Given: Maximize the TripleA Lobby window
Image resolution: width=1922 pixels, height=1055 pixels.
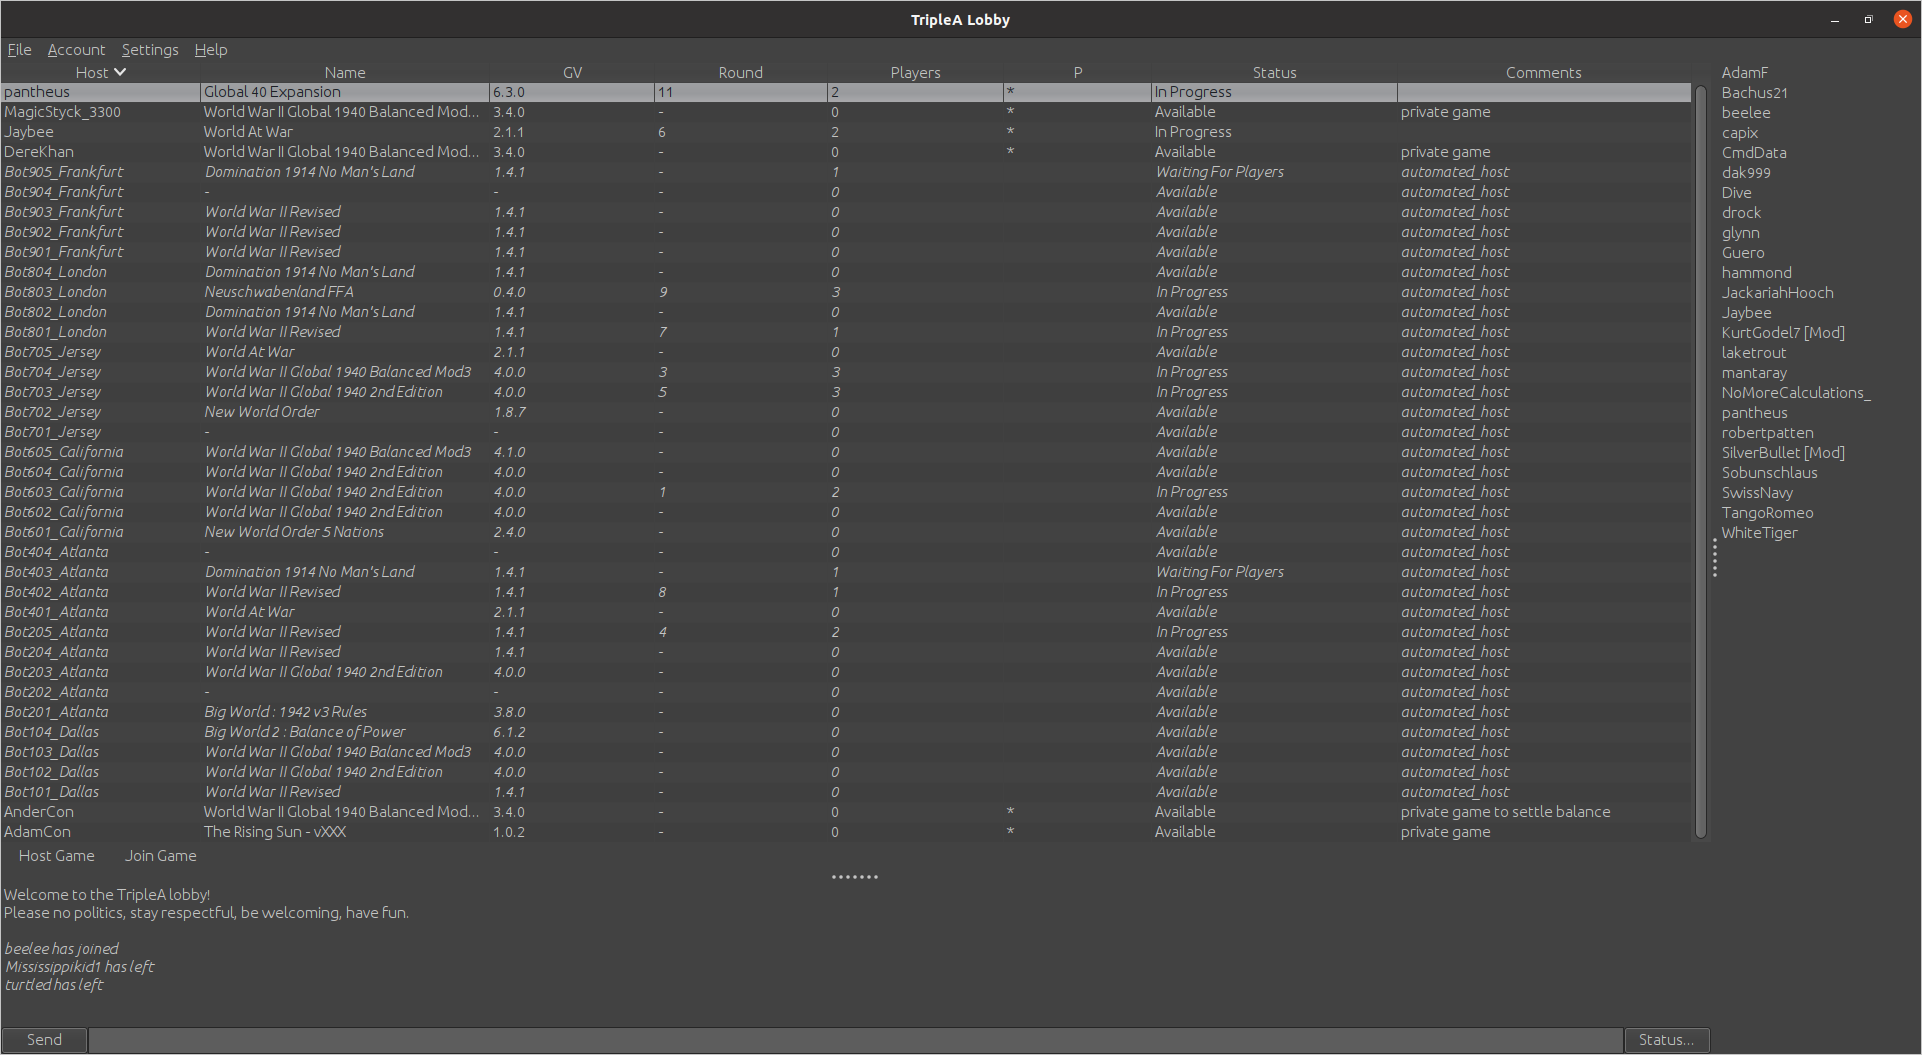Looking at the screenshot, I should click(x=1868, y=19).
